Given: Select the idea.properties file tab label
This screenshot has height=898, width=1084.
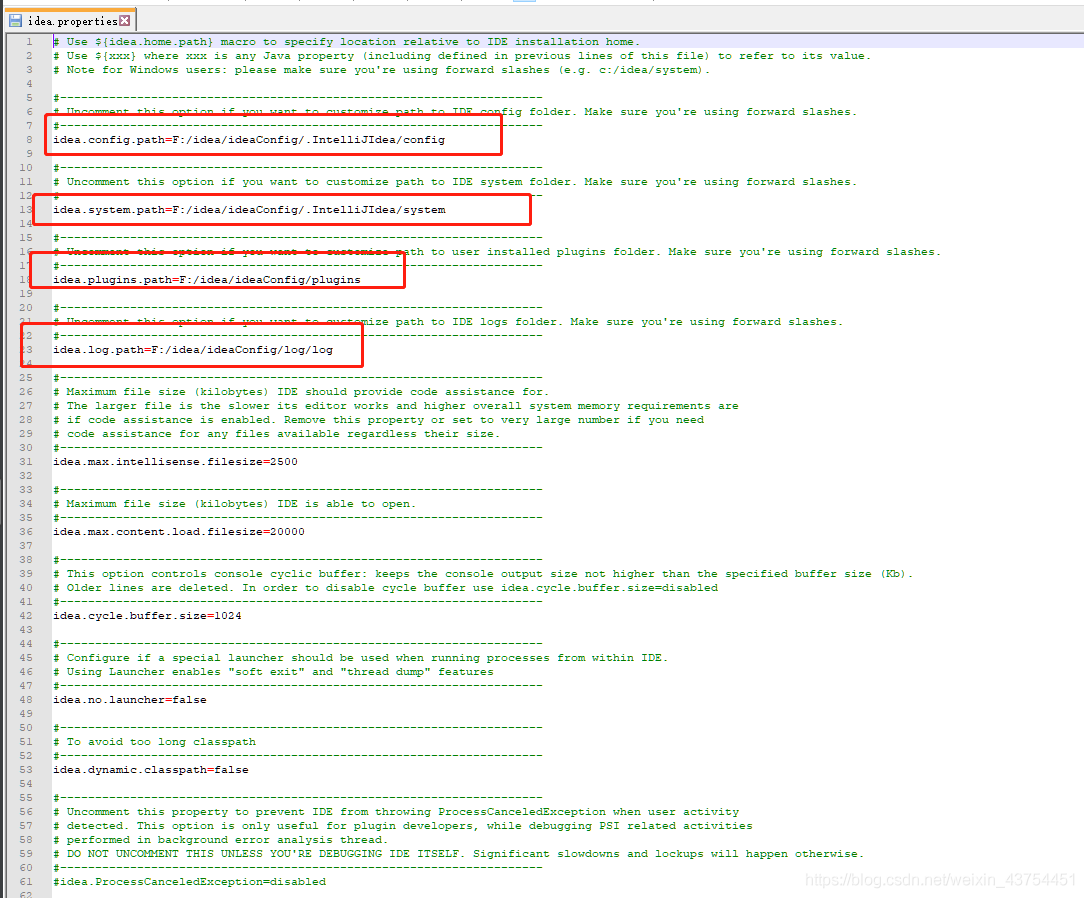Looking at the screenshot, I should click(72, 21).
